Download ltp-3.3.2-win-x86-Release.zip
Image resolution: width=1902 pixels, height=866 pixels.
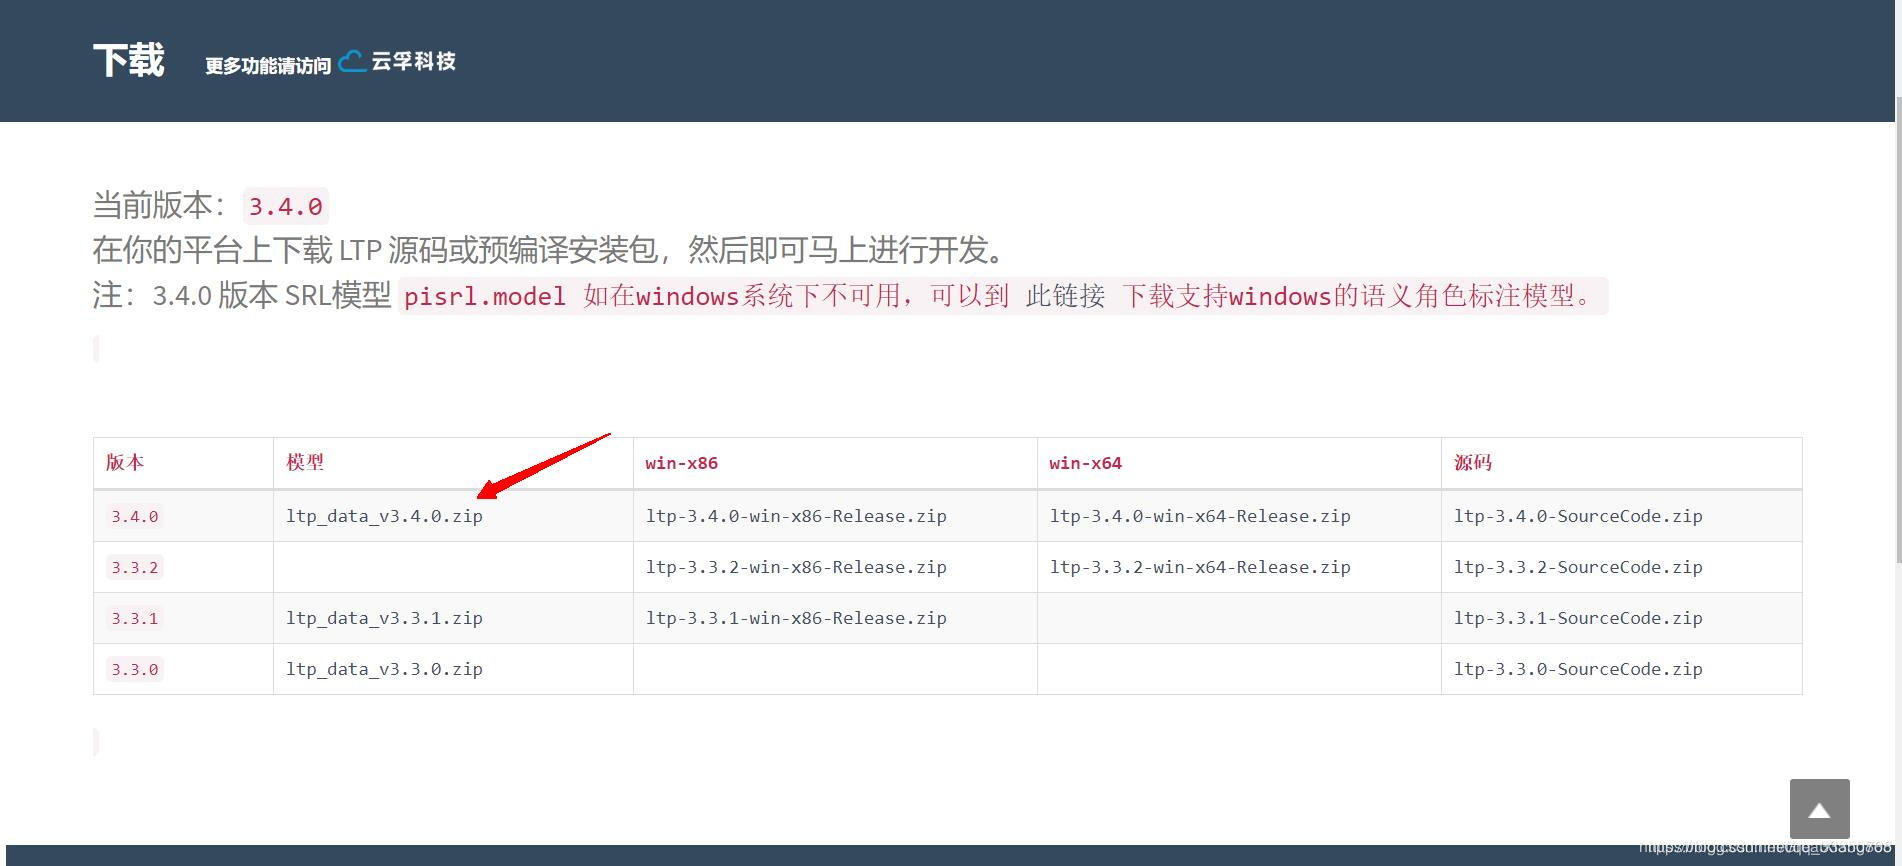796,567
